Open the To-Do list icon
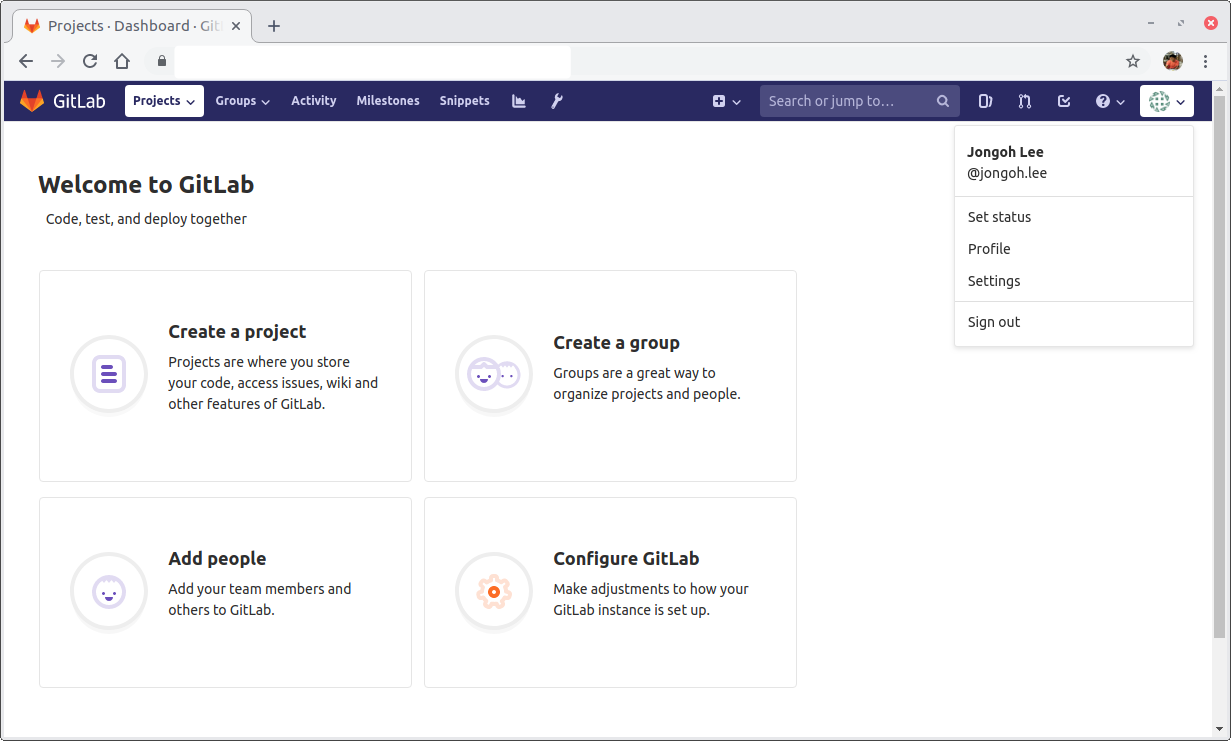The image size is (1231, 741). pos(1064,101)
